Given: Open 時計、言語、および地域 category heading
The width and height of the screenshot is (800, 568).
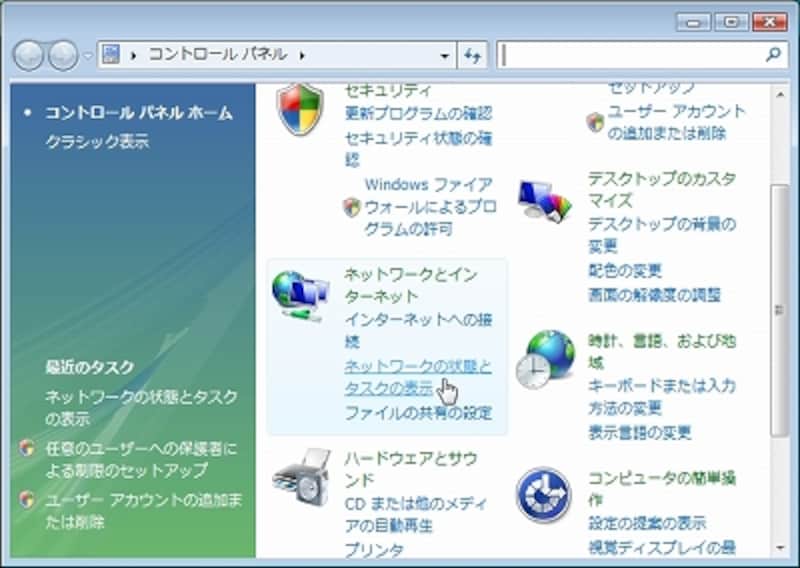Looking at the screenshot, I should pos(662,352).
